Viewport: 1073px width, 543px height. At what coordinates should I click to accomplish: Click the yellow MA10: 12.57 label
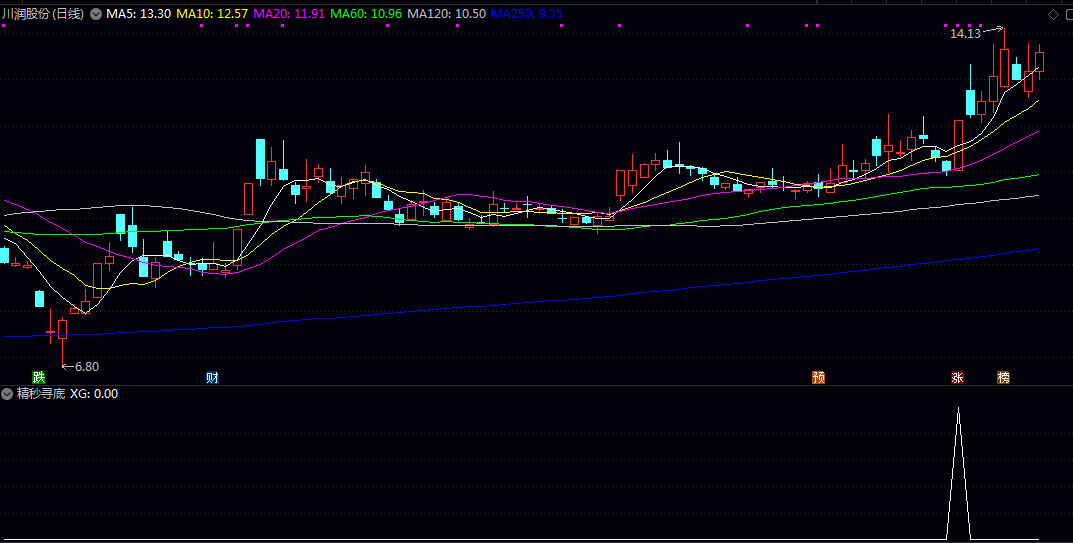click(212, 14)
